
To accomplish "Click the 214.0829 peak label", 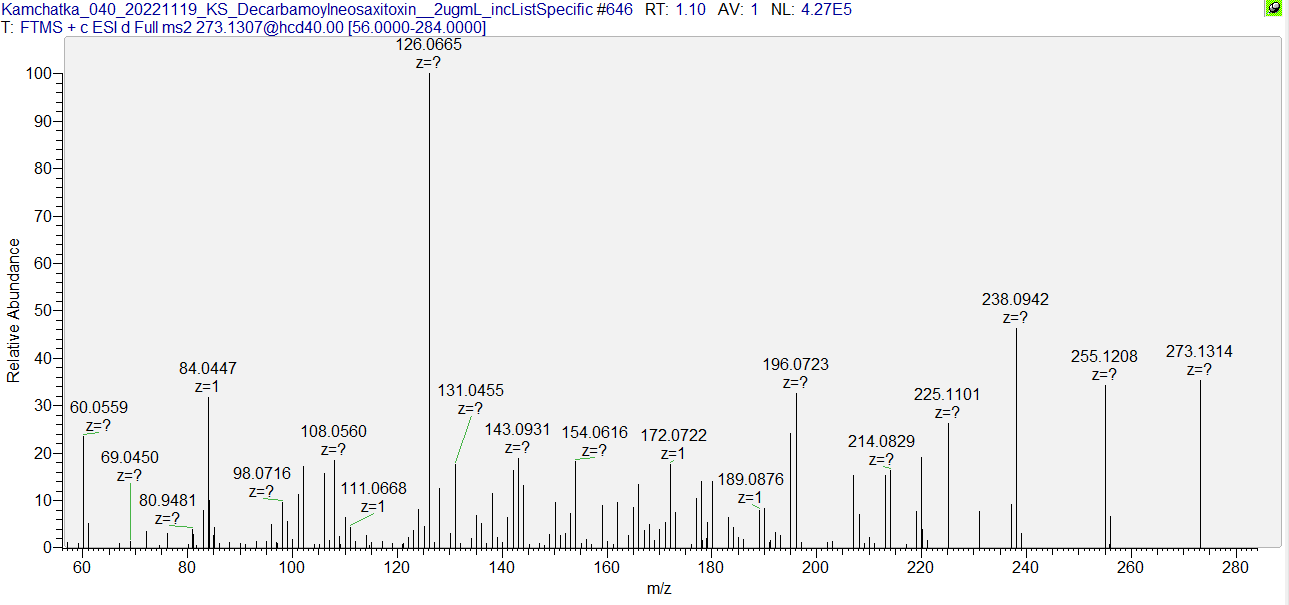I will pos(881,442).
